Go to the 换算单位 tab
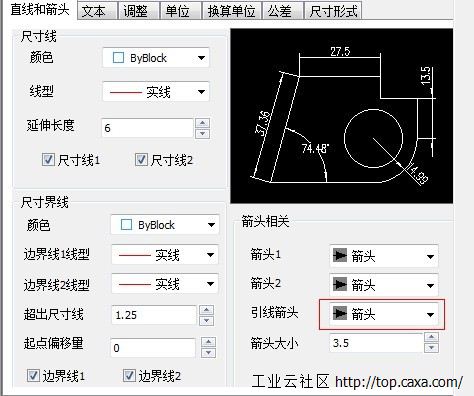The width and height of the screenshot is (474, 396). point(232,11)
